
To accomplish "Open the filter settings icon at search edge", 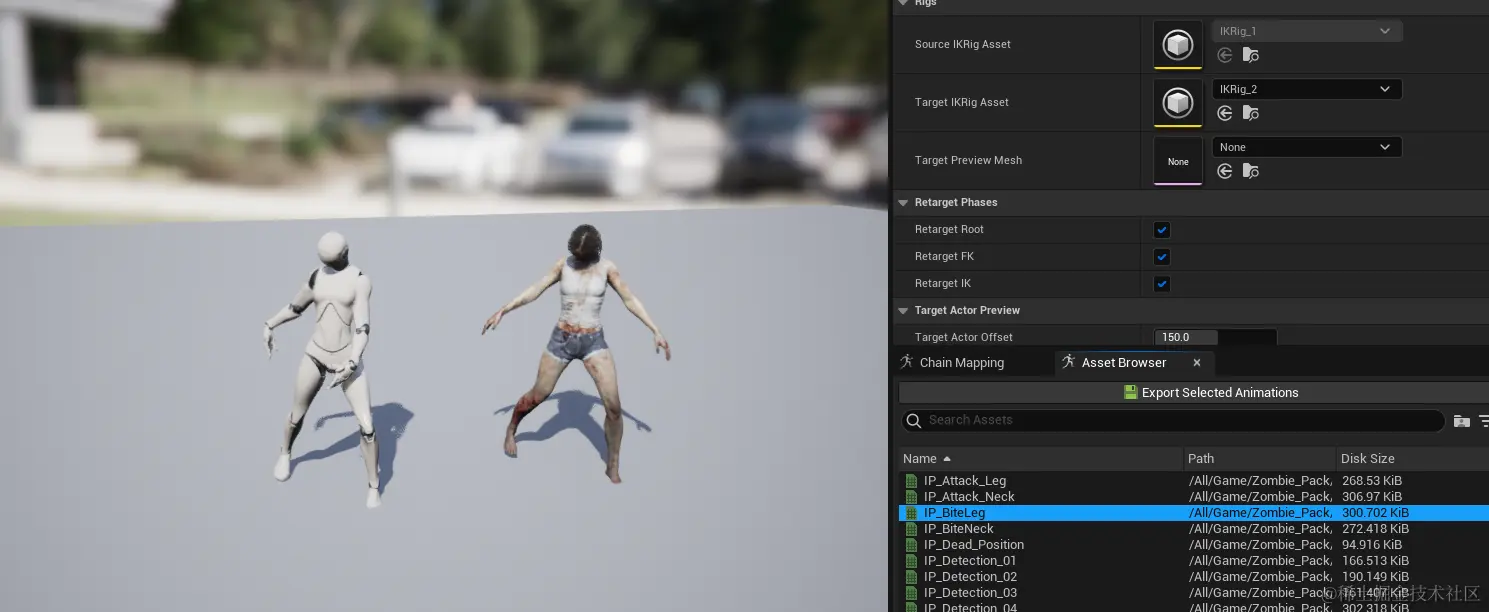I will (x=1483, y=421).
